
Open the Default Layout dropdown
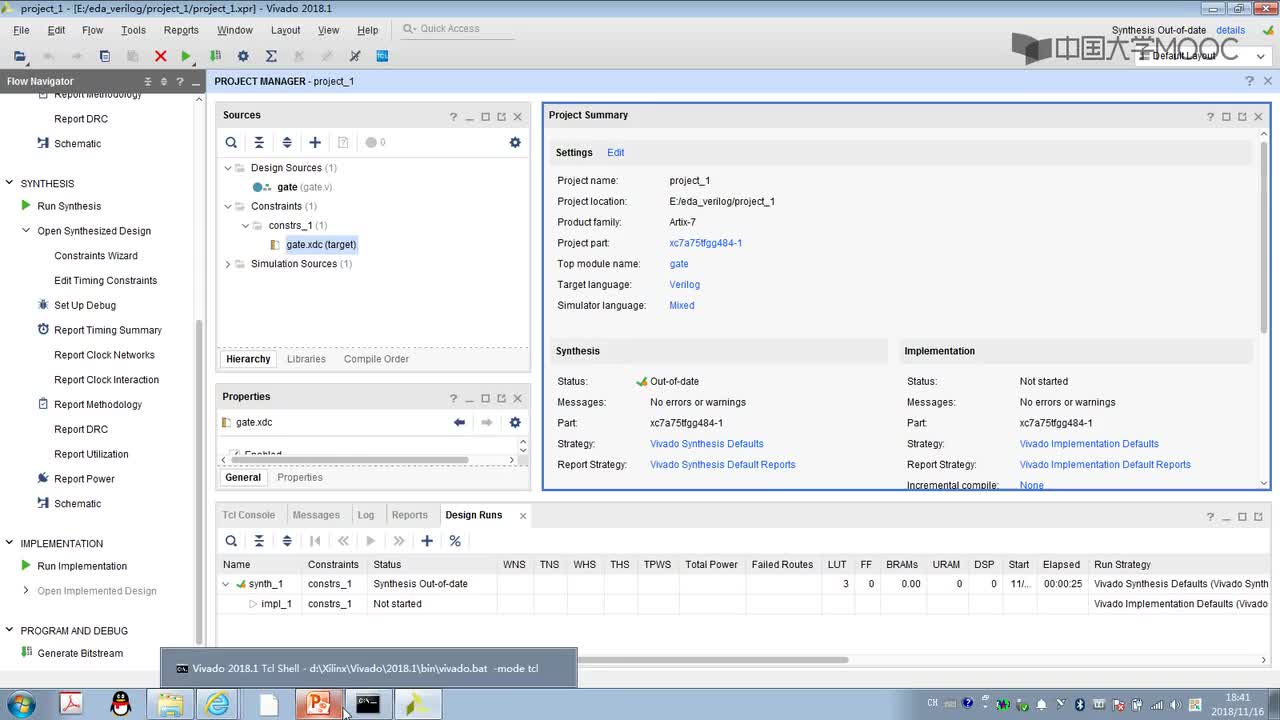(1203, 56)
